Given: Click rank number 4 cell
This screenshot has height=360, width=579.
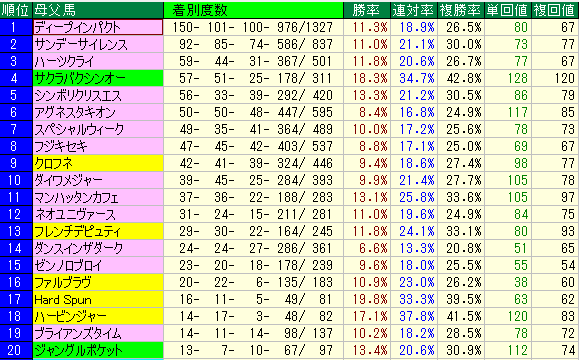Looking at the screenshot, I should point(16,78).
